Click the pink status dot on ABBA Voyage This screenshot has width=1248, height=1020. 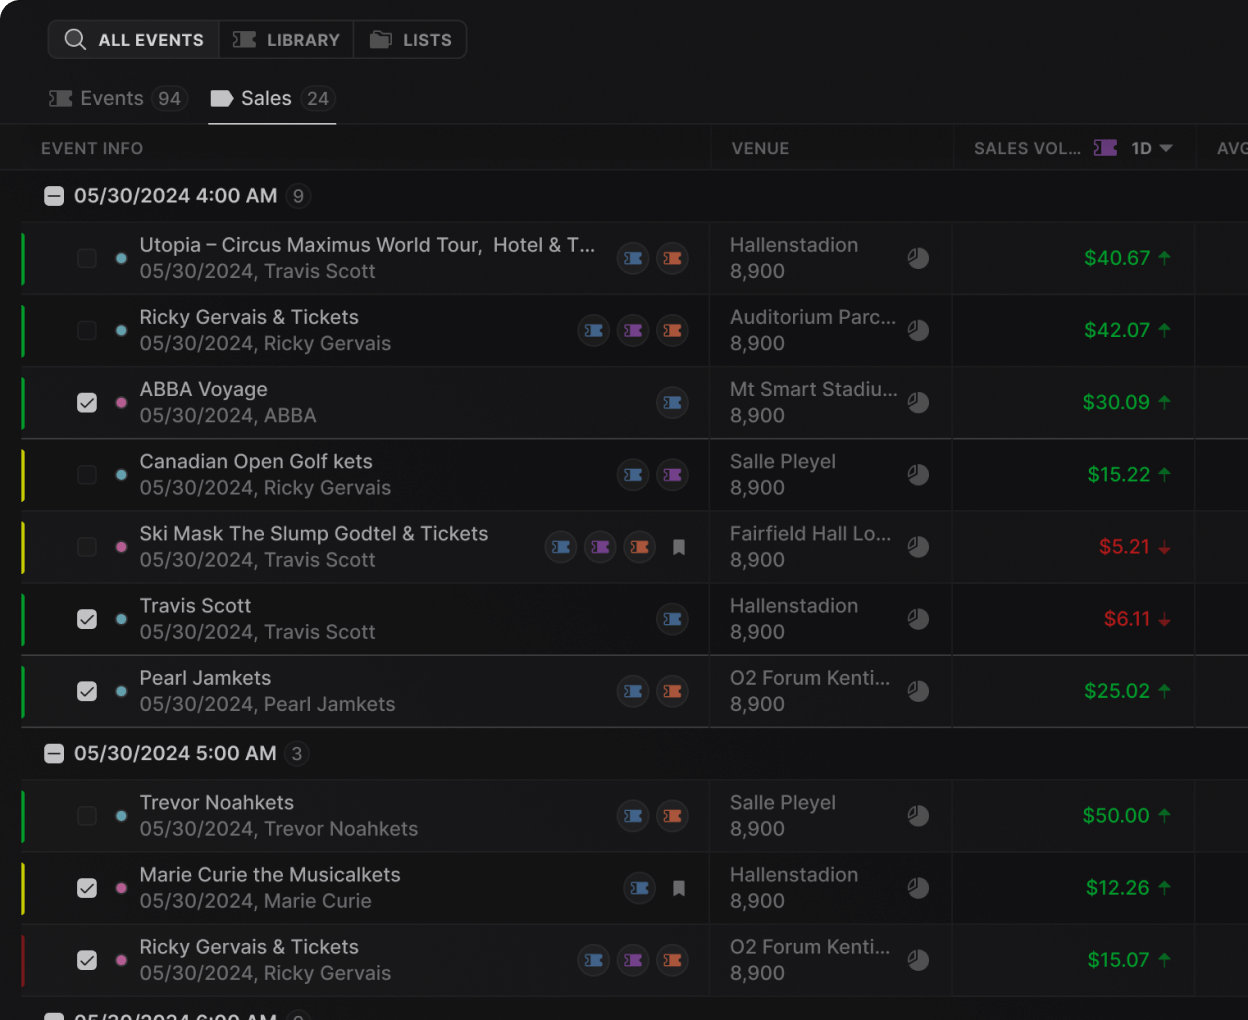click(121, 403)
